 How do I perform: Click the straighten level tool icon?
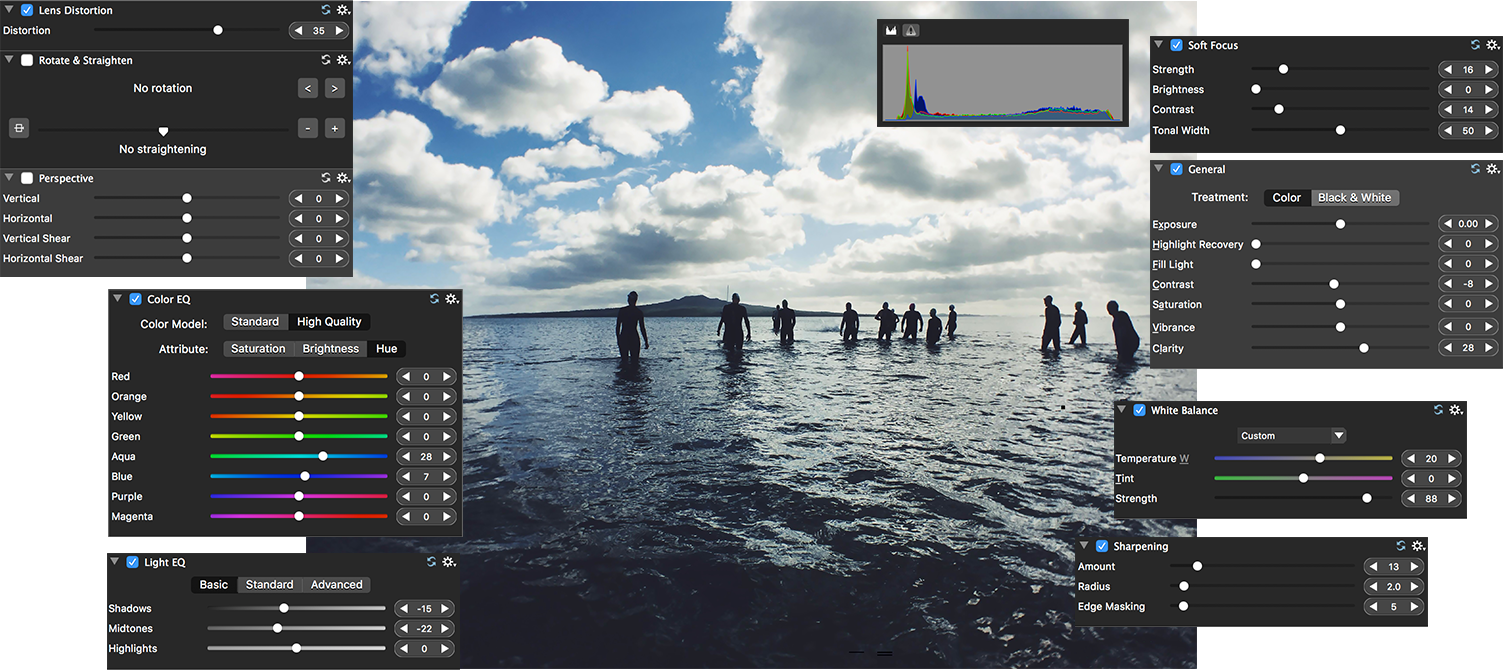point(19,128)
